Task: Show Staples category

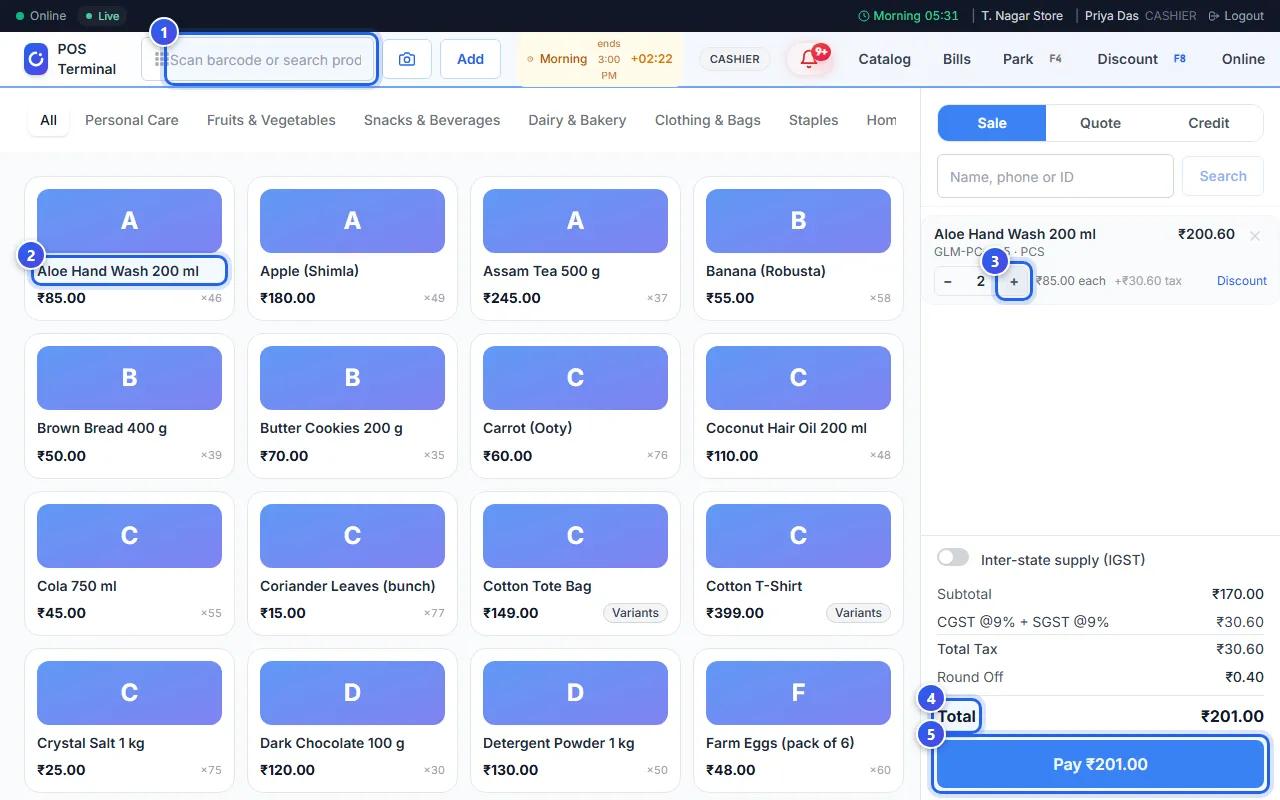Action: pyautogui.click(x=813, y=120)
